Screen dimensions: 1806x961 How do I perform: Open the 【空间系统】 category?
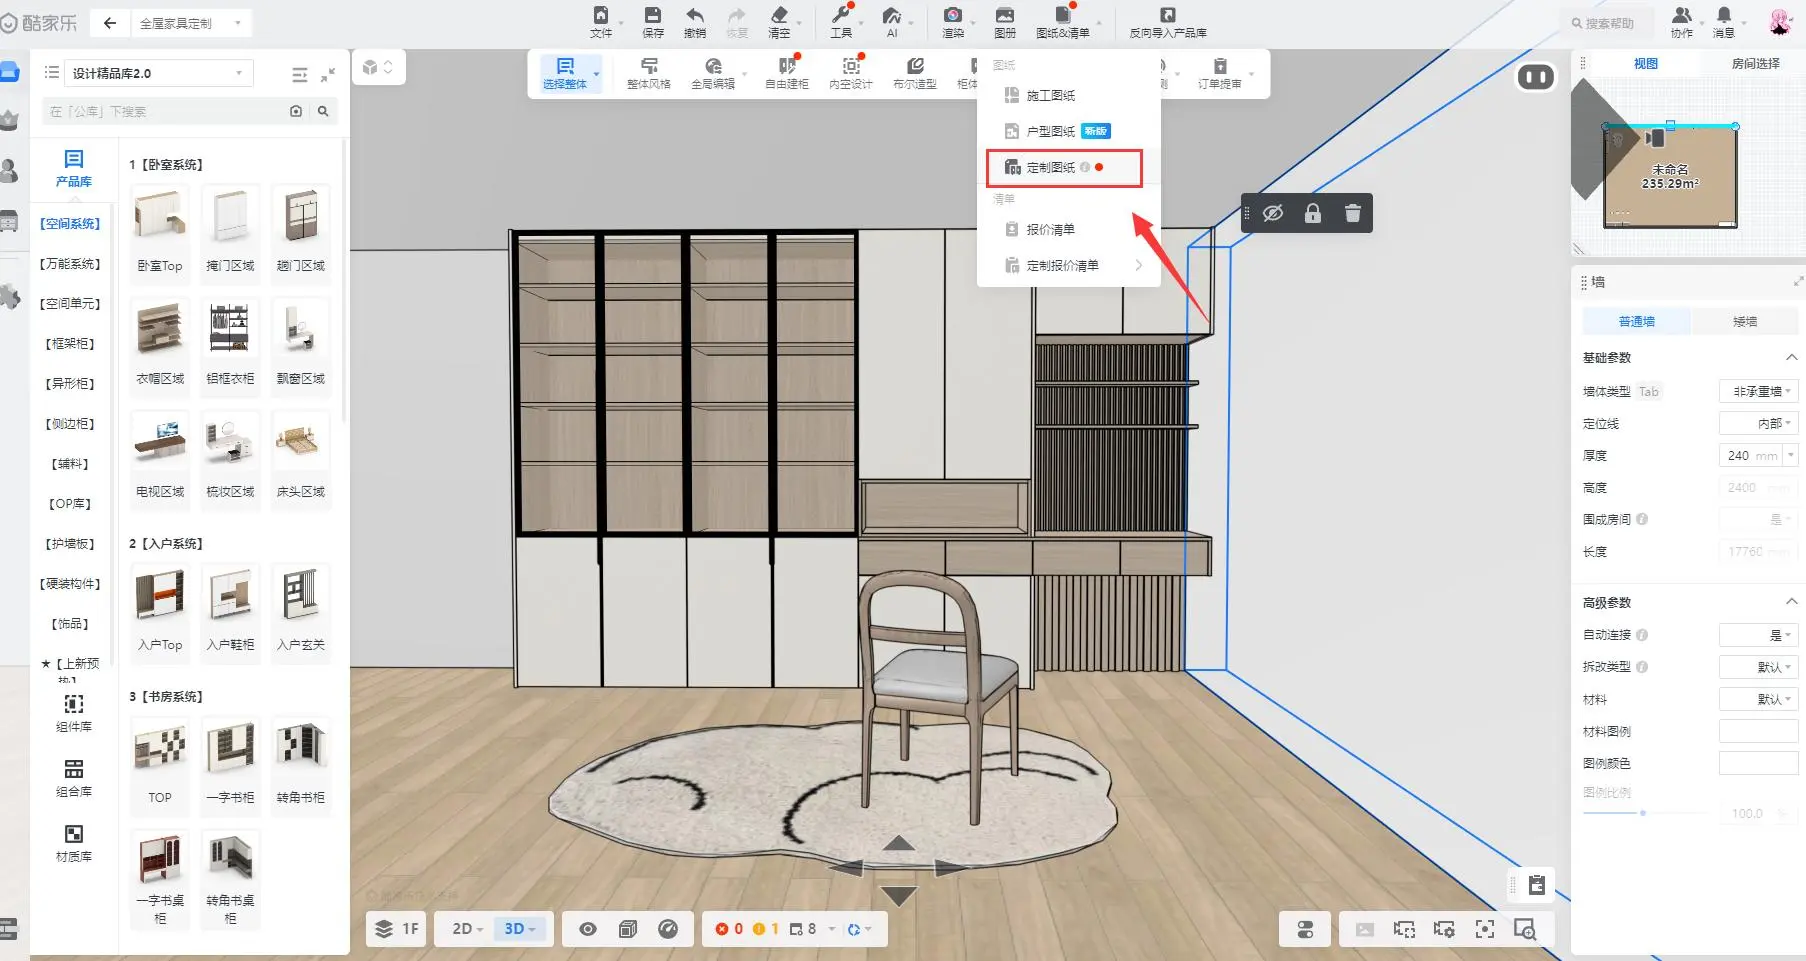coord(70,223)
